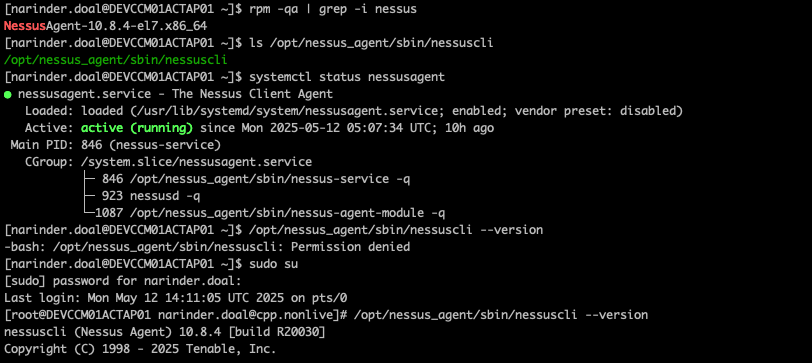
Task: Click the 'sudo su' command
Action: pos(273,264)
